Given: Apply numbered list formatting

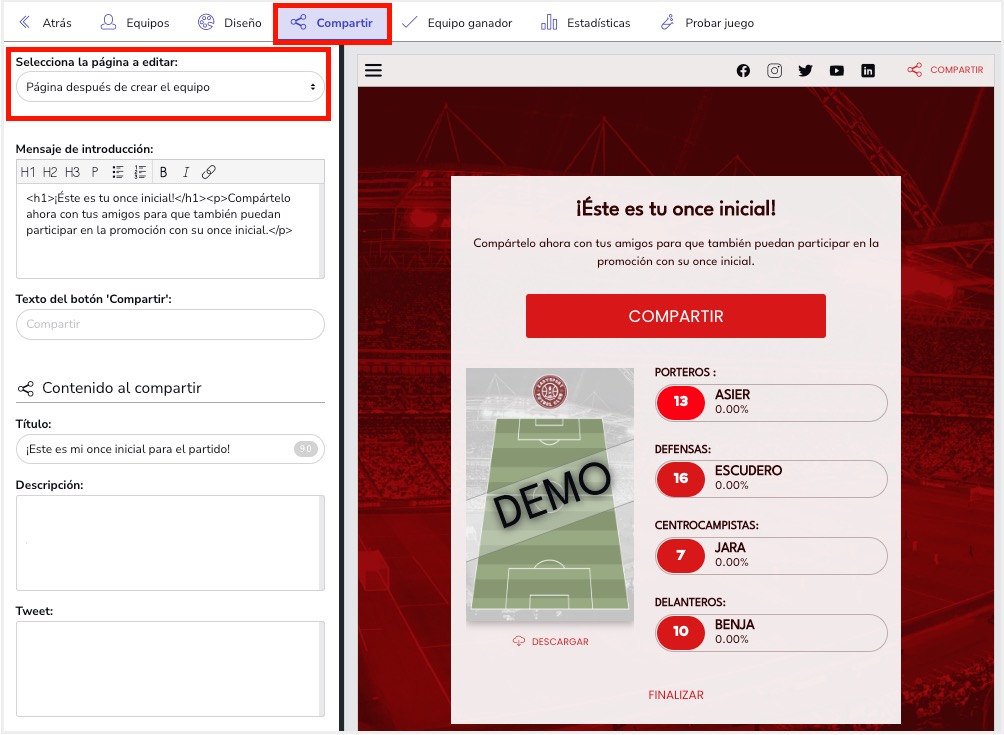Looking at the screenshot, I should (140, 172).
